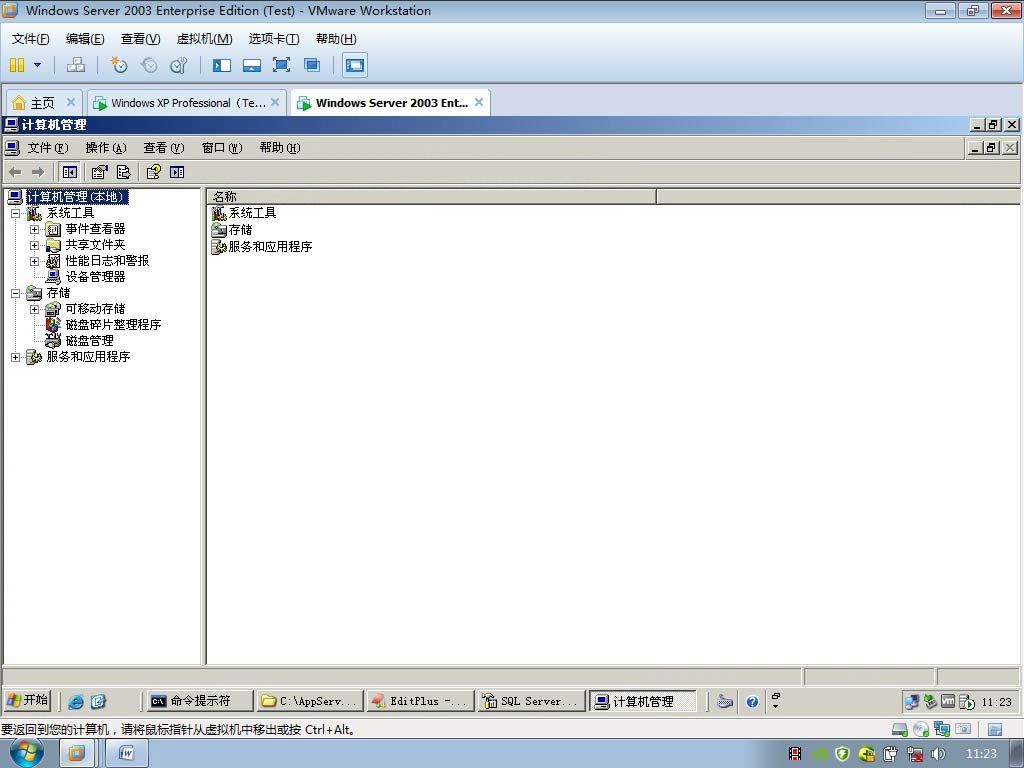The height and width of the screenshot is (768, 1024).
Task: Open the 操作(A) menu in 计算机管理
Action: coord(106,148)
